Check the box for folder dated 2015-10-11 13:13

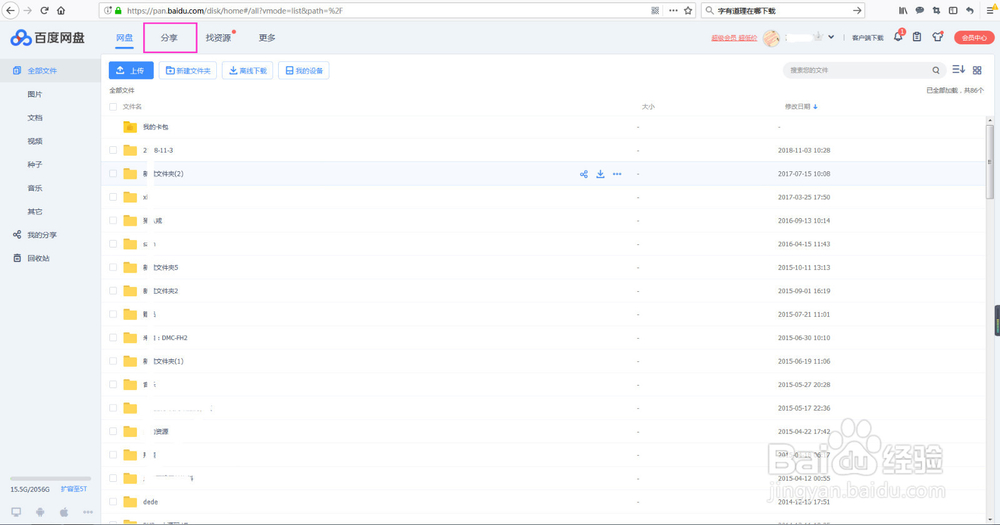(x=113, y=267)
